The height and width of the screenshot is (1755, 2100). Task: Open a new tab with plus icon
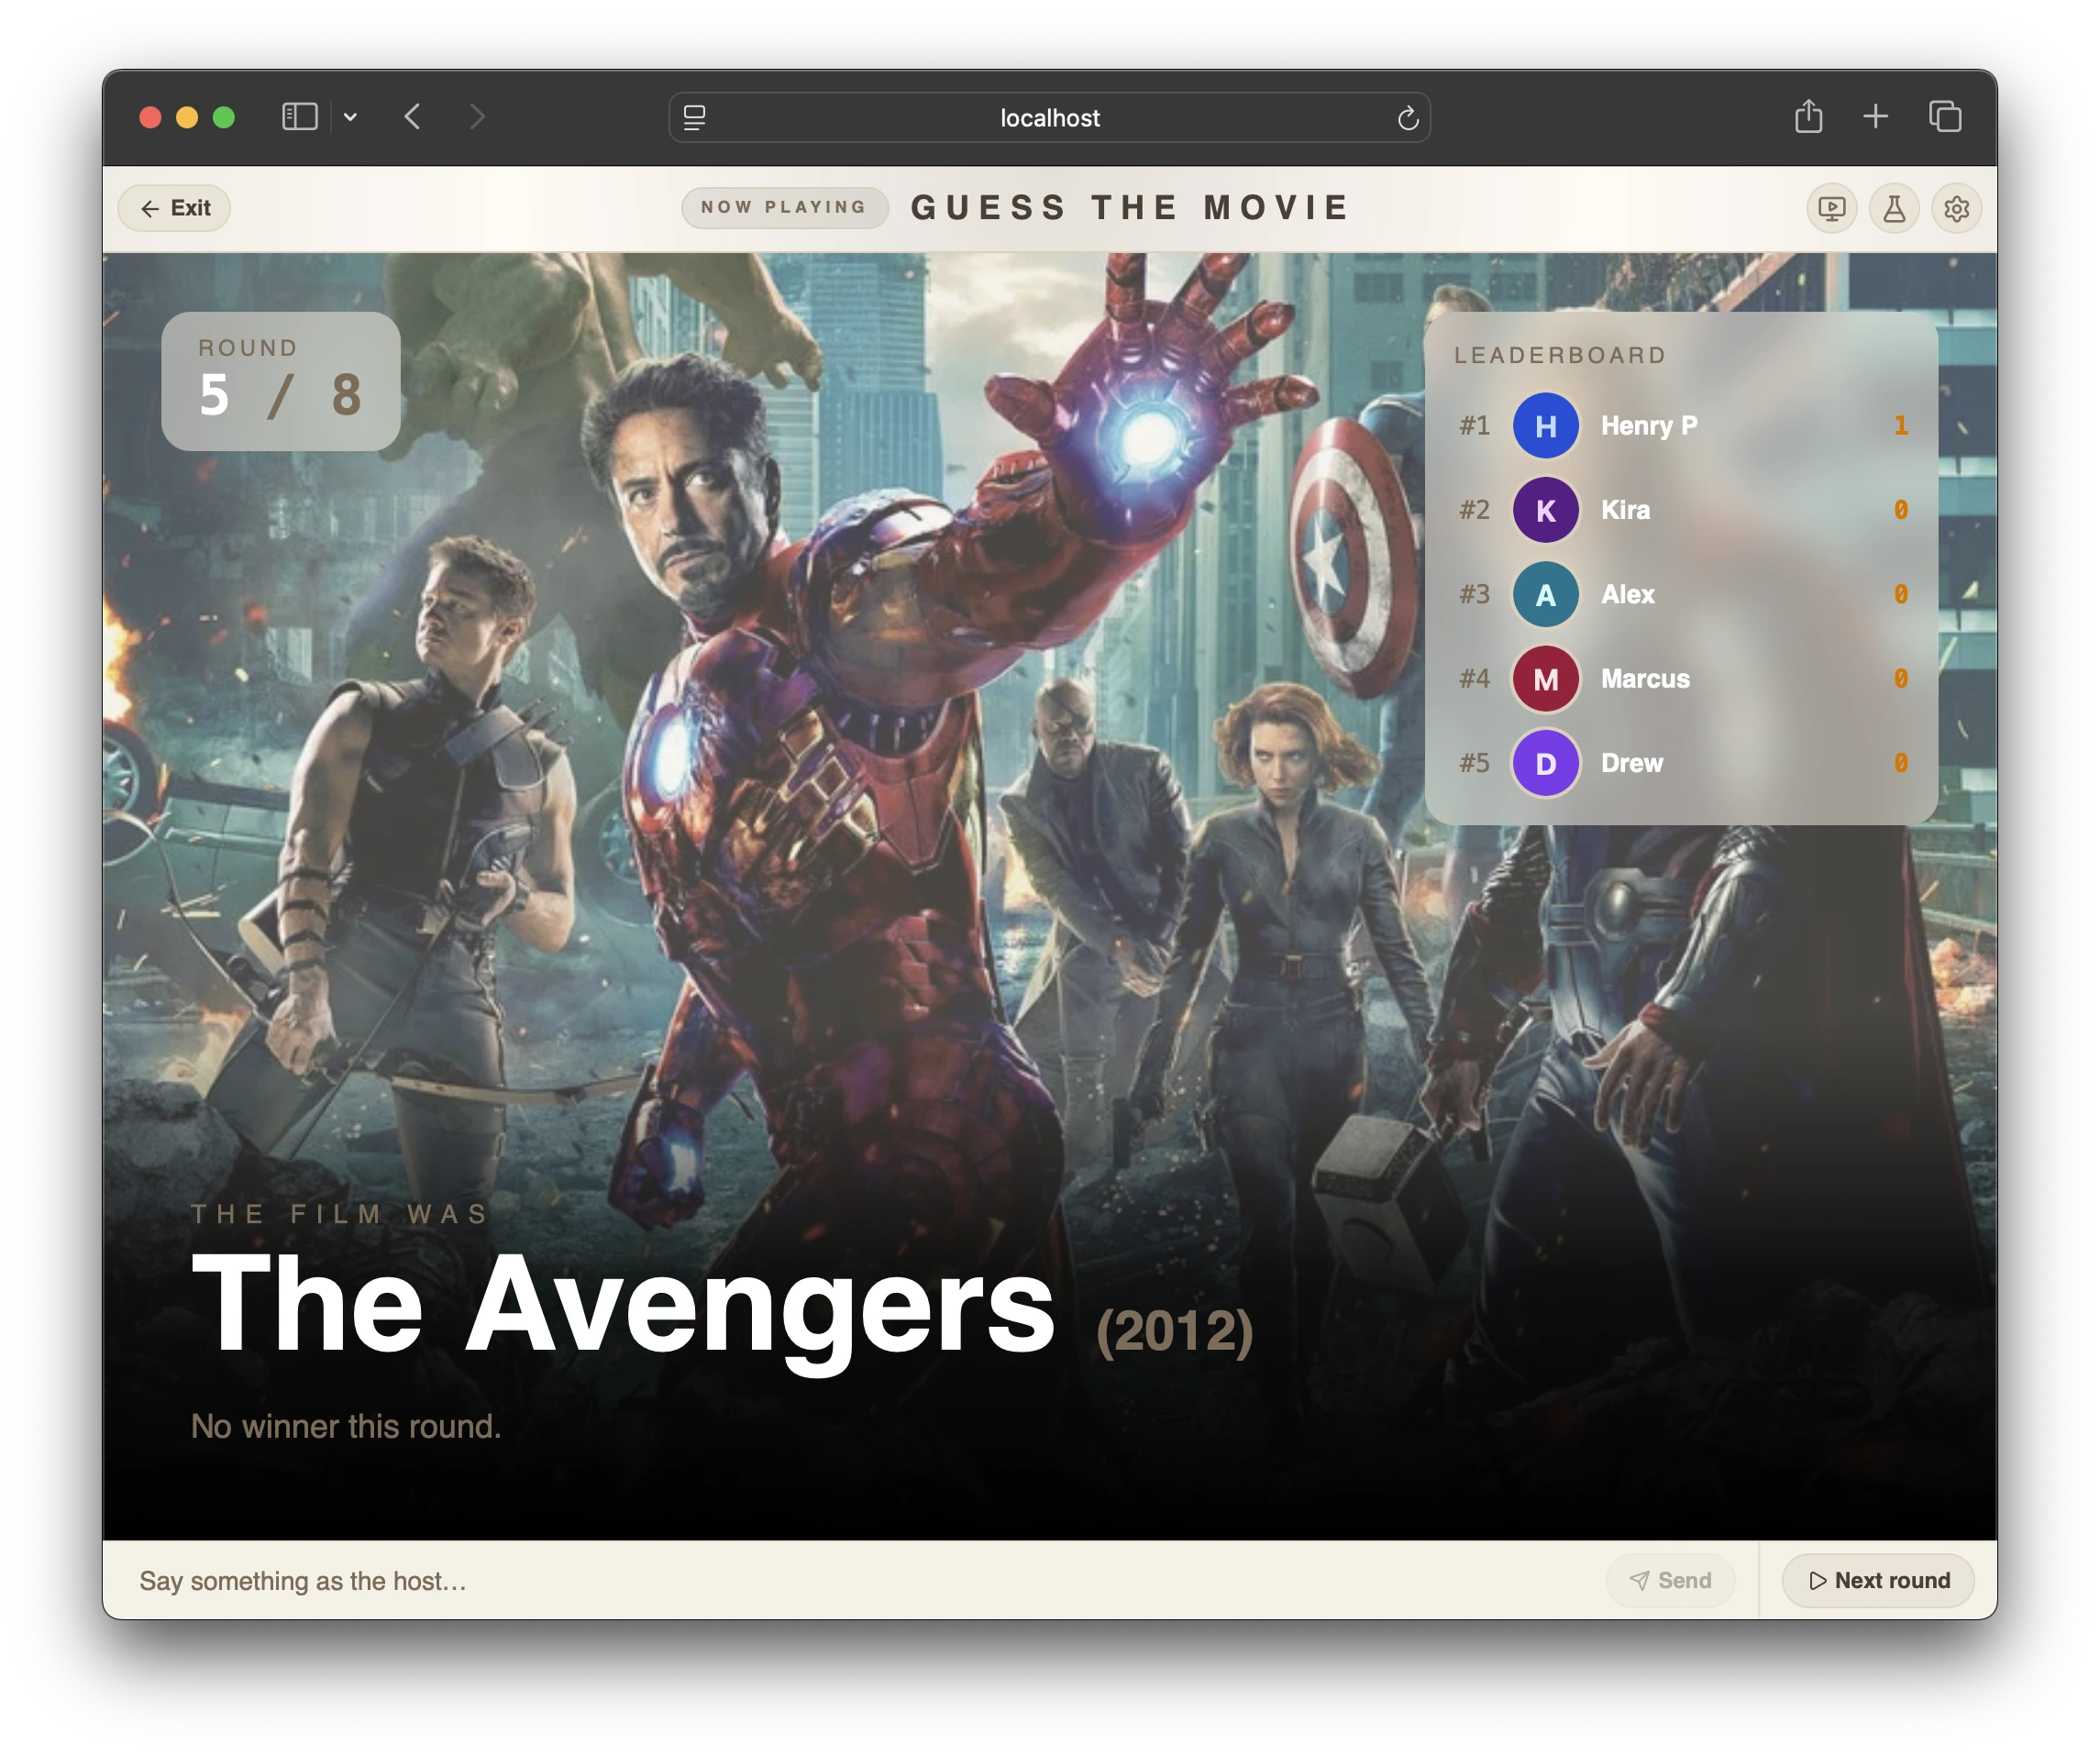pyautogui.click(x=1876, y=117)
